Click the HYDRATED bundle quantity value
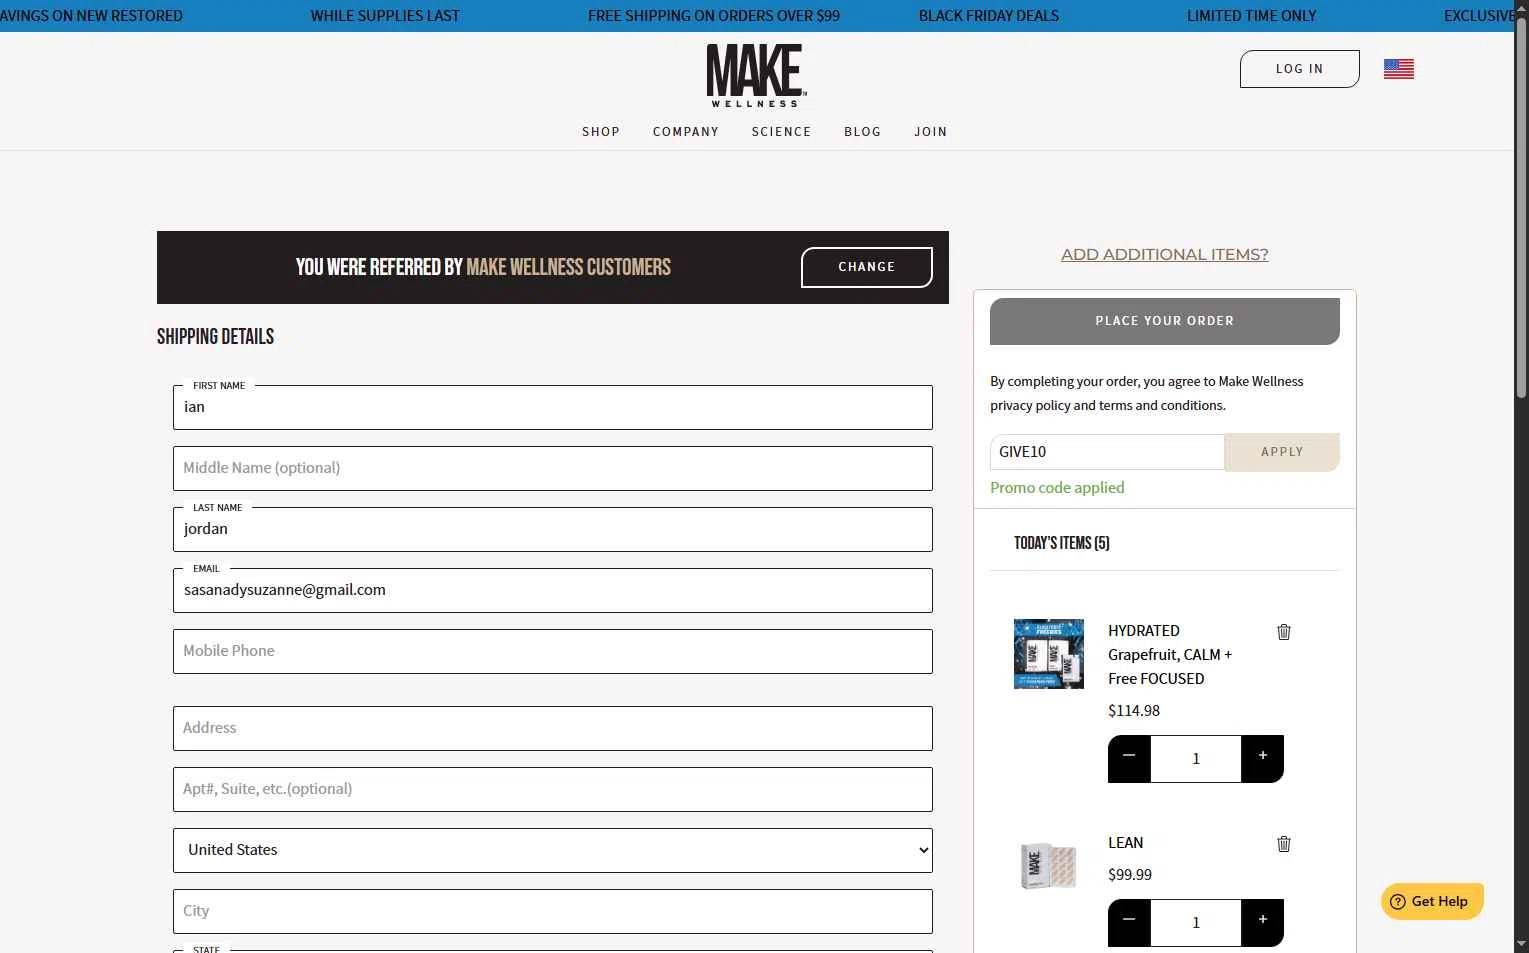Screen dimensions: 1529x953 point(1196,759)
